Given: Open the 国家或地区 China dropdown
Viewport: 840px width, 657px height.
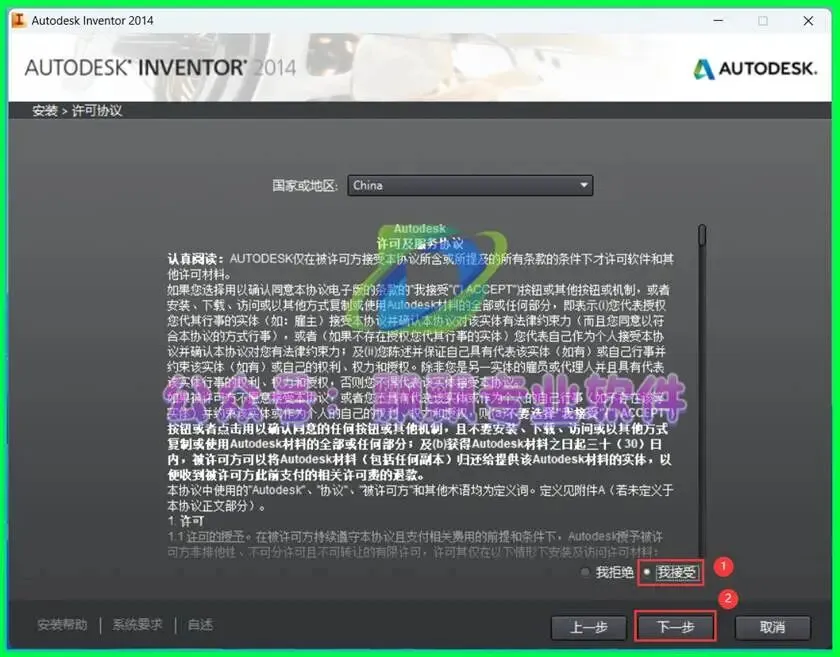Looking at the screenshot, I should [470, 185].
